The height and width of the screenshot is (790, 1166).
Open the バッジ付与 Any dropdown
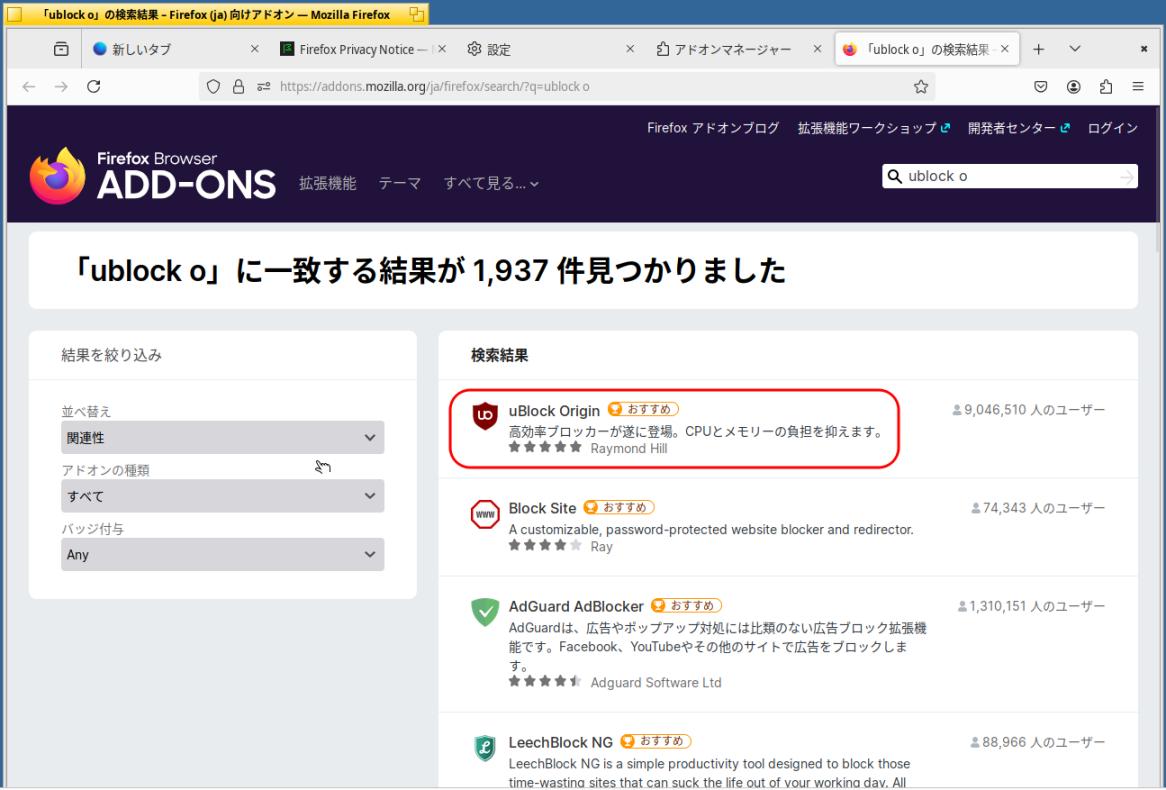(222, 555)
